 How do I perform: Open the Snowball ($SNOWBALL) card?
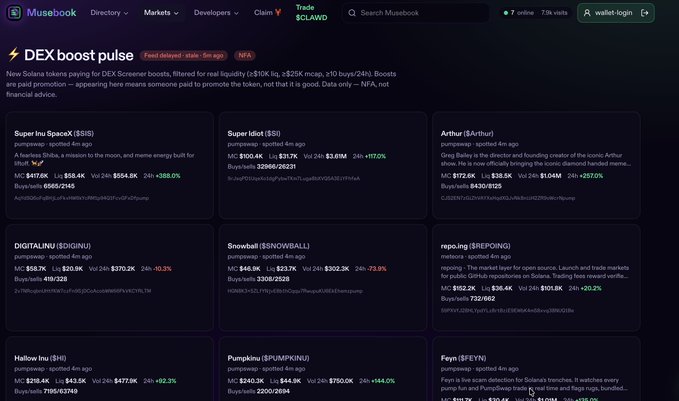[323, 278]
